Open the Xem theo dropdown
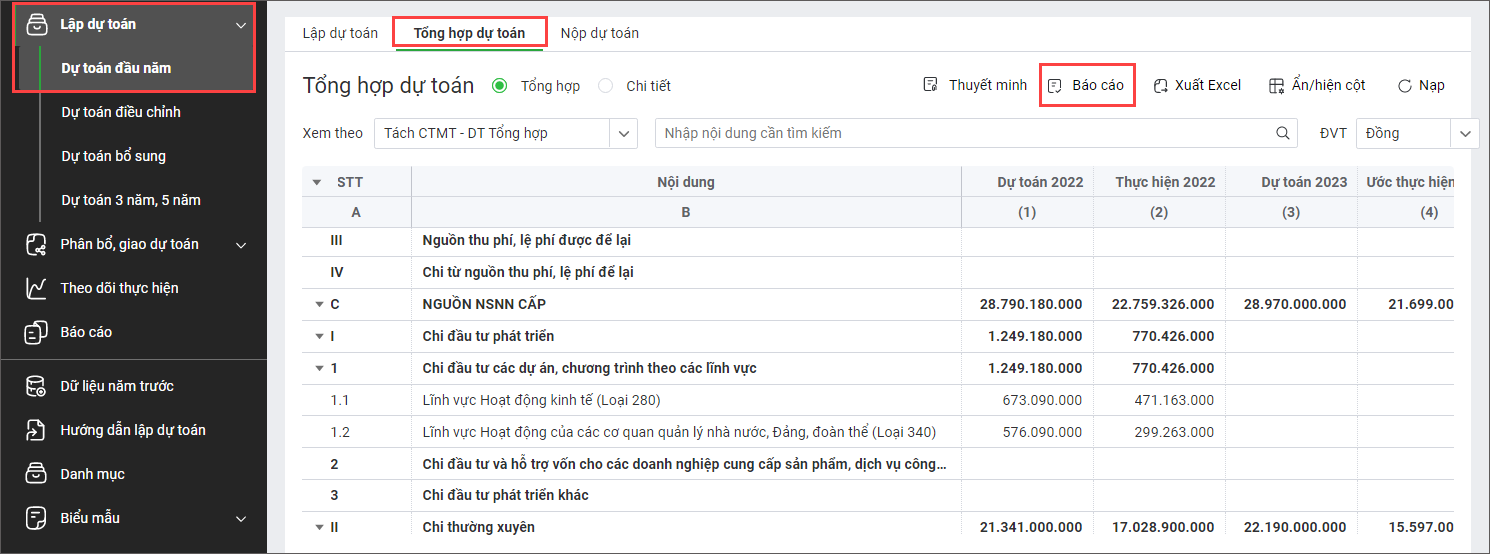The height and width of the screenshot is (554, 1490). click(624, 133)
